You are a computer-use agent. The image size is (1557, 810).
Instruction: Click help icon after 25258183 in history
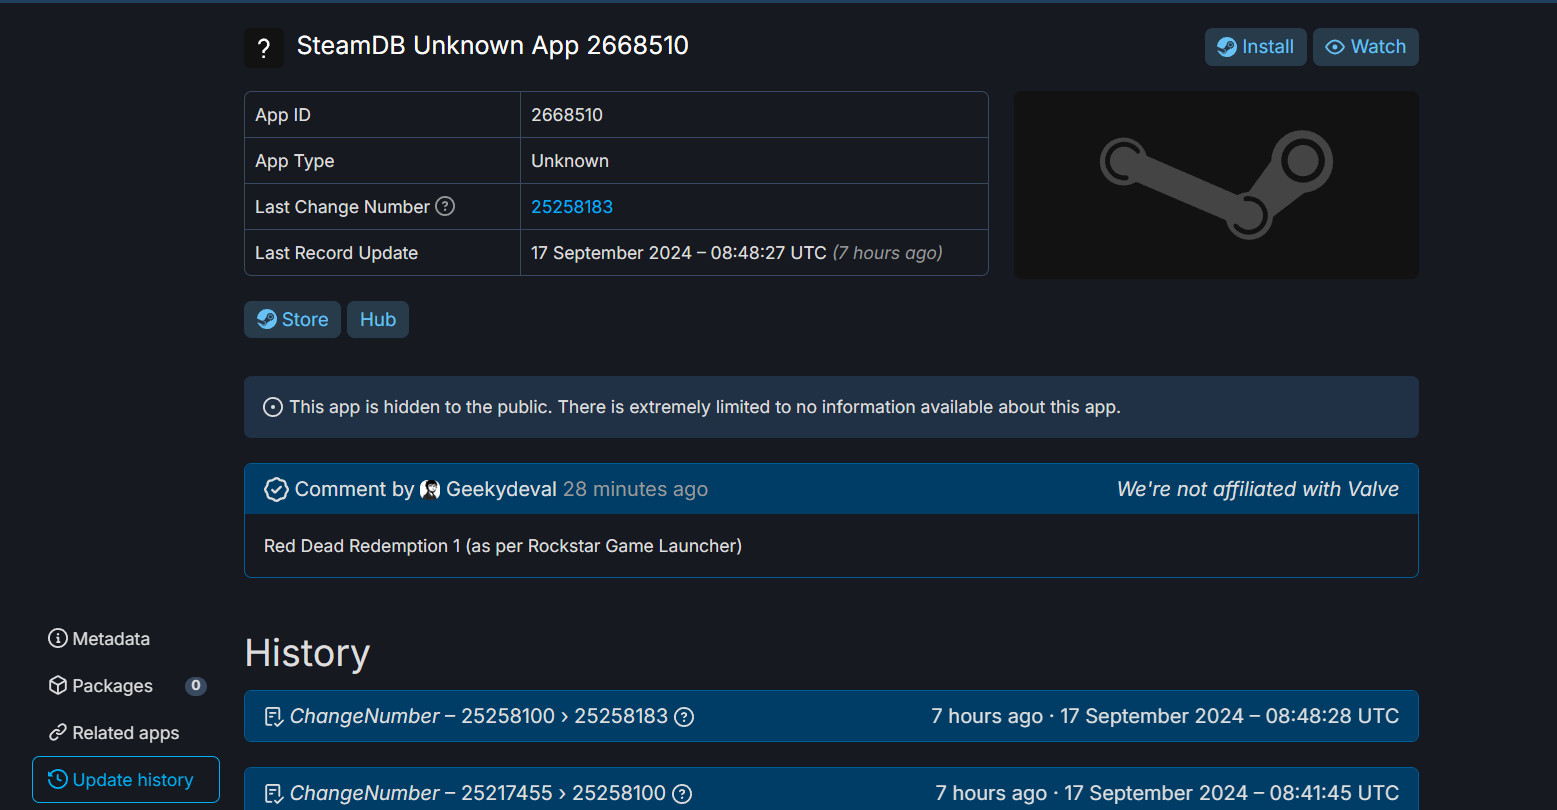pyautogui.click(x=684, y=716)
